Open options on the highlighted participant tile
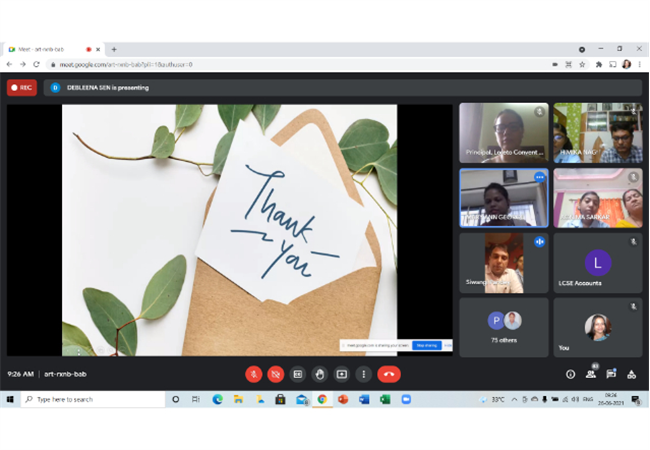This screenshot has width=650, height=450. click(539, 177)
